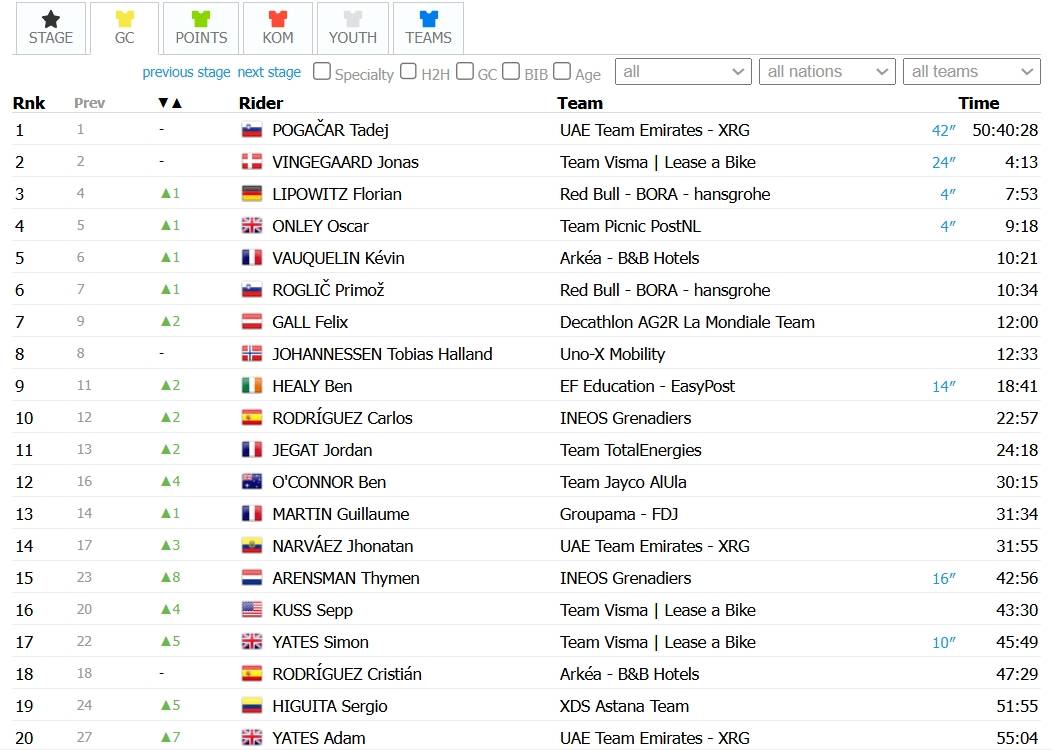Follow the next stage link
The height and width of the screenshot is (750, 1052).
(x=269, y=72)
